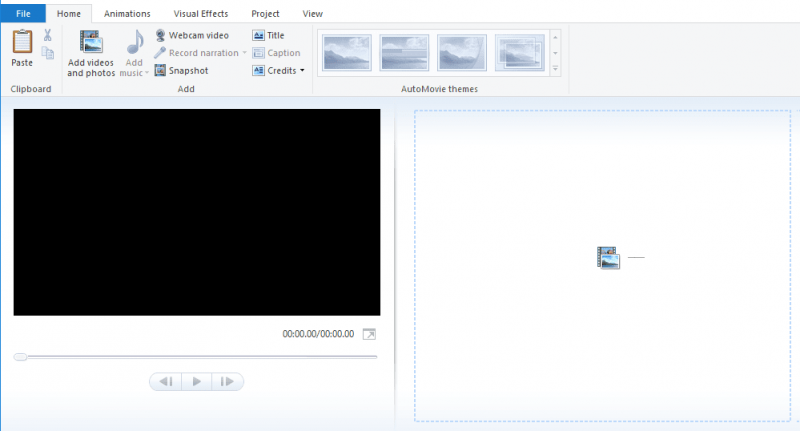Switch to the Animations tab
The width and height of the screenshot is (800, 431).
pyautogui.click(x=127, y=14)
